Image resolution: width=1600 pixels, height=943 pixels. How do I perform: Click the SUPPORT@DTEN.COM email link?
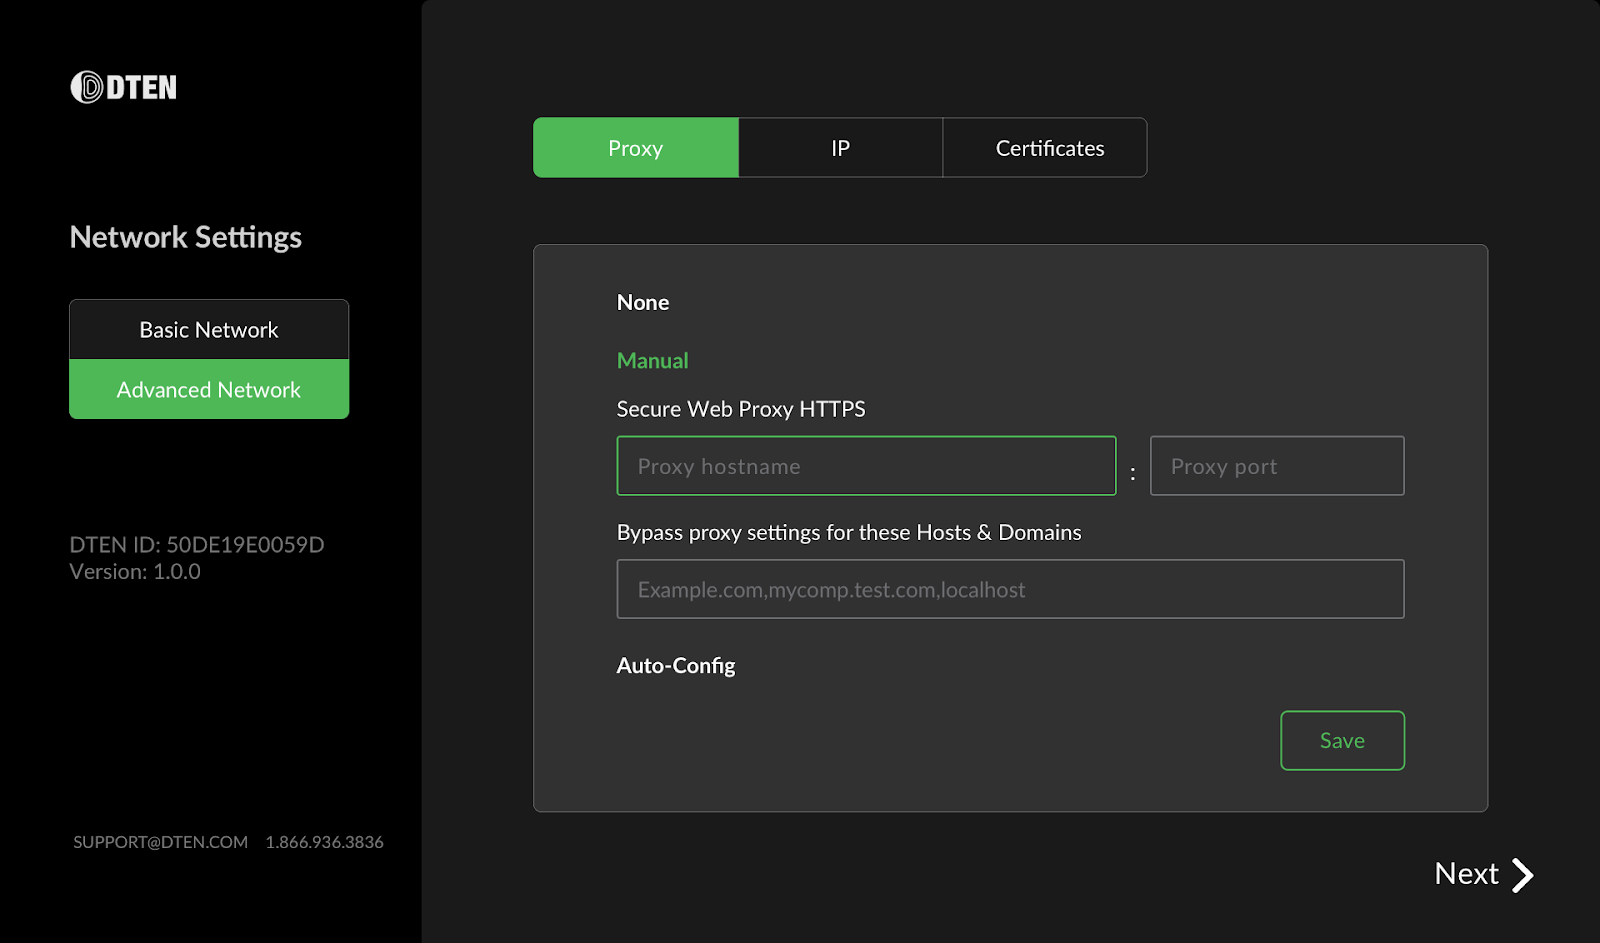[158, 842]
